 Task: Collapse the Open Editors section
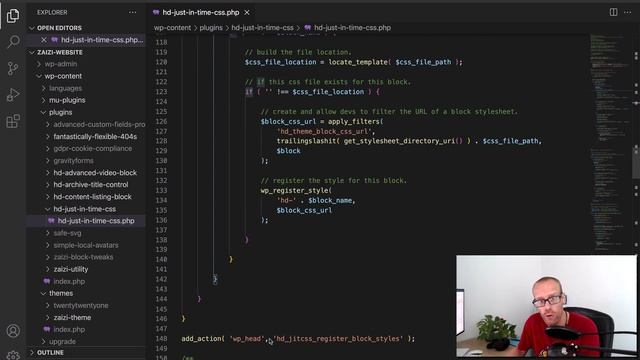pos(60,28)
